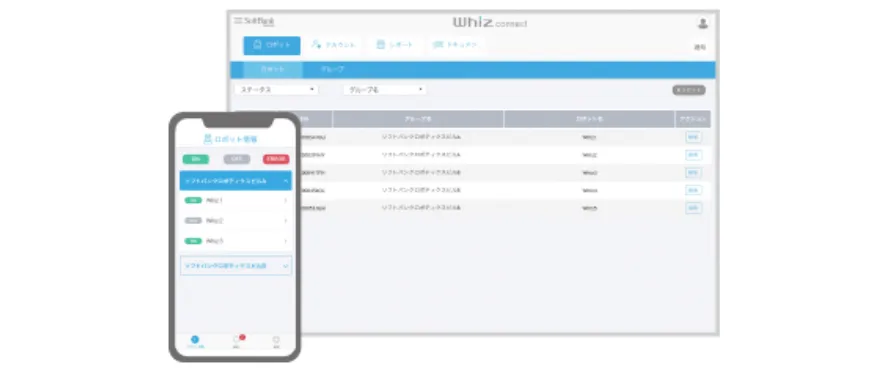Screen dimensions: 892x372
Task: Tap the notification icon with red badge on phone
Action: pos(237,340)
